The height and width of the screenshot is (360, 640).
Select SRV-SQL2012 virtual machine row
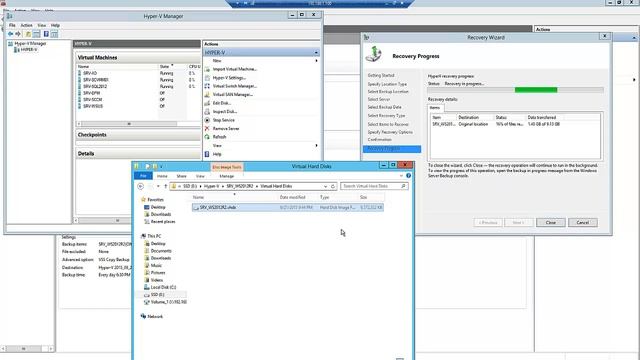138,86
